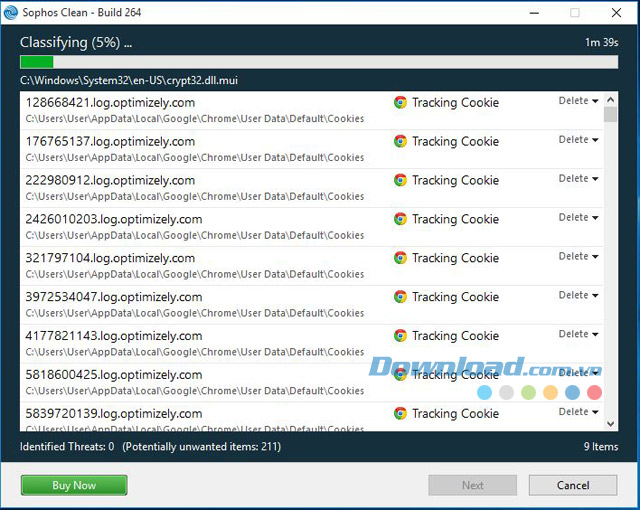Open Delete dropdown for 2426010203.log.optimizely.com
Image resolution: width=640 pixels, height=510 pixels.
click(x=578, y=217)
